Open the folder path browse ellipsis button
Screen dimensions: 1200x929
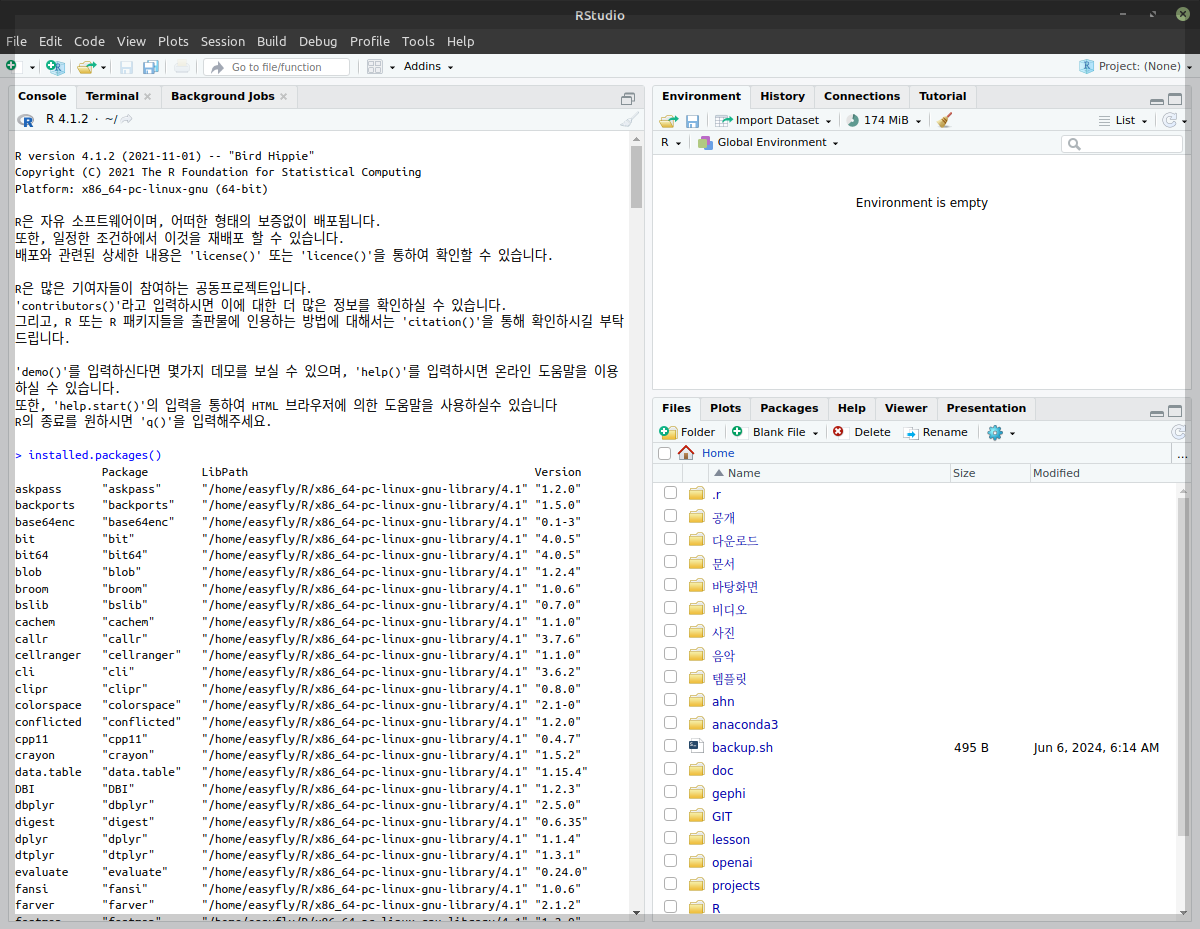1181,453
